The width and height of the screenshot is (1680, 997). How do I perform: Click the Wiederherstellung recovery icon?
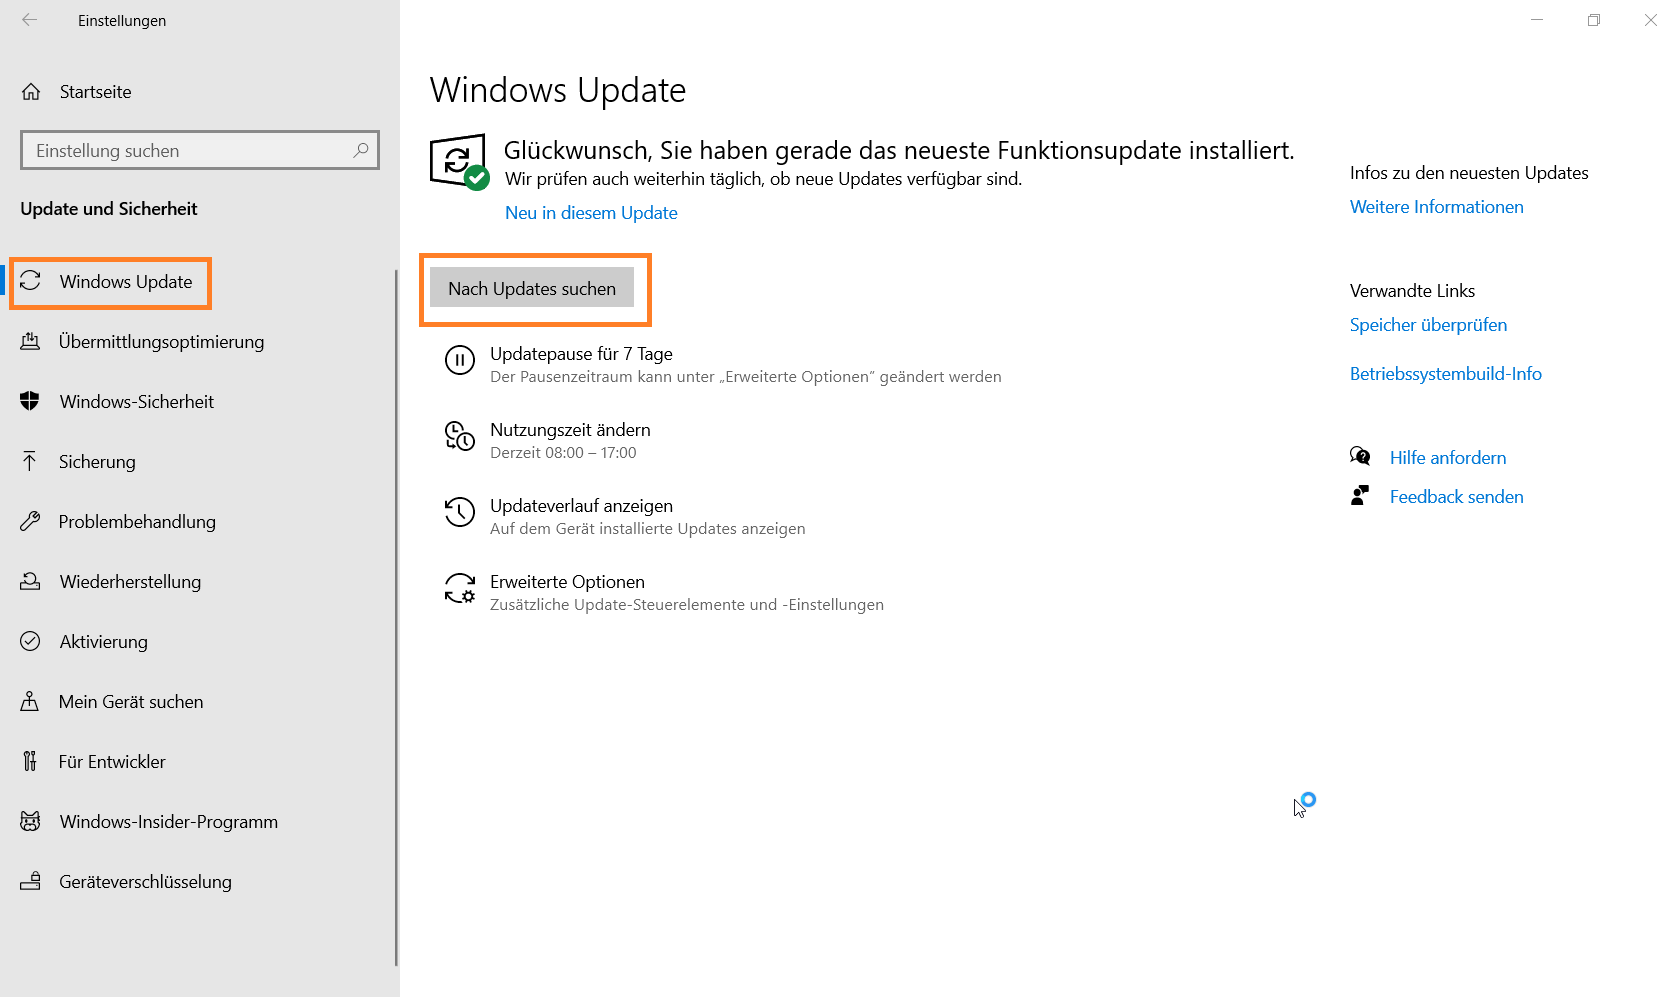point(31,581)
